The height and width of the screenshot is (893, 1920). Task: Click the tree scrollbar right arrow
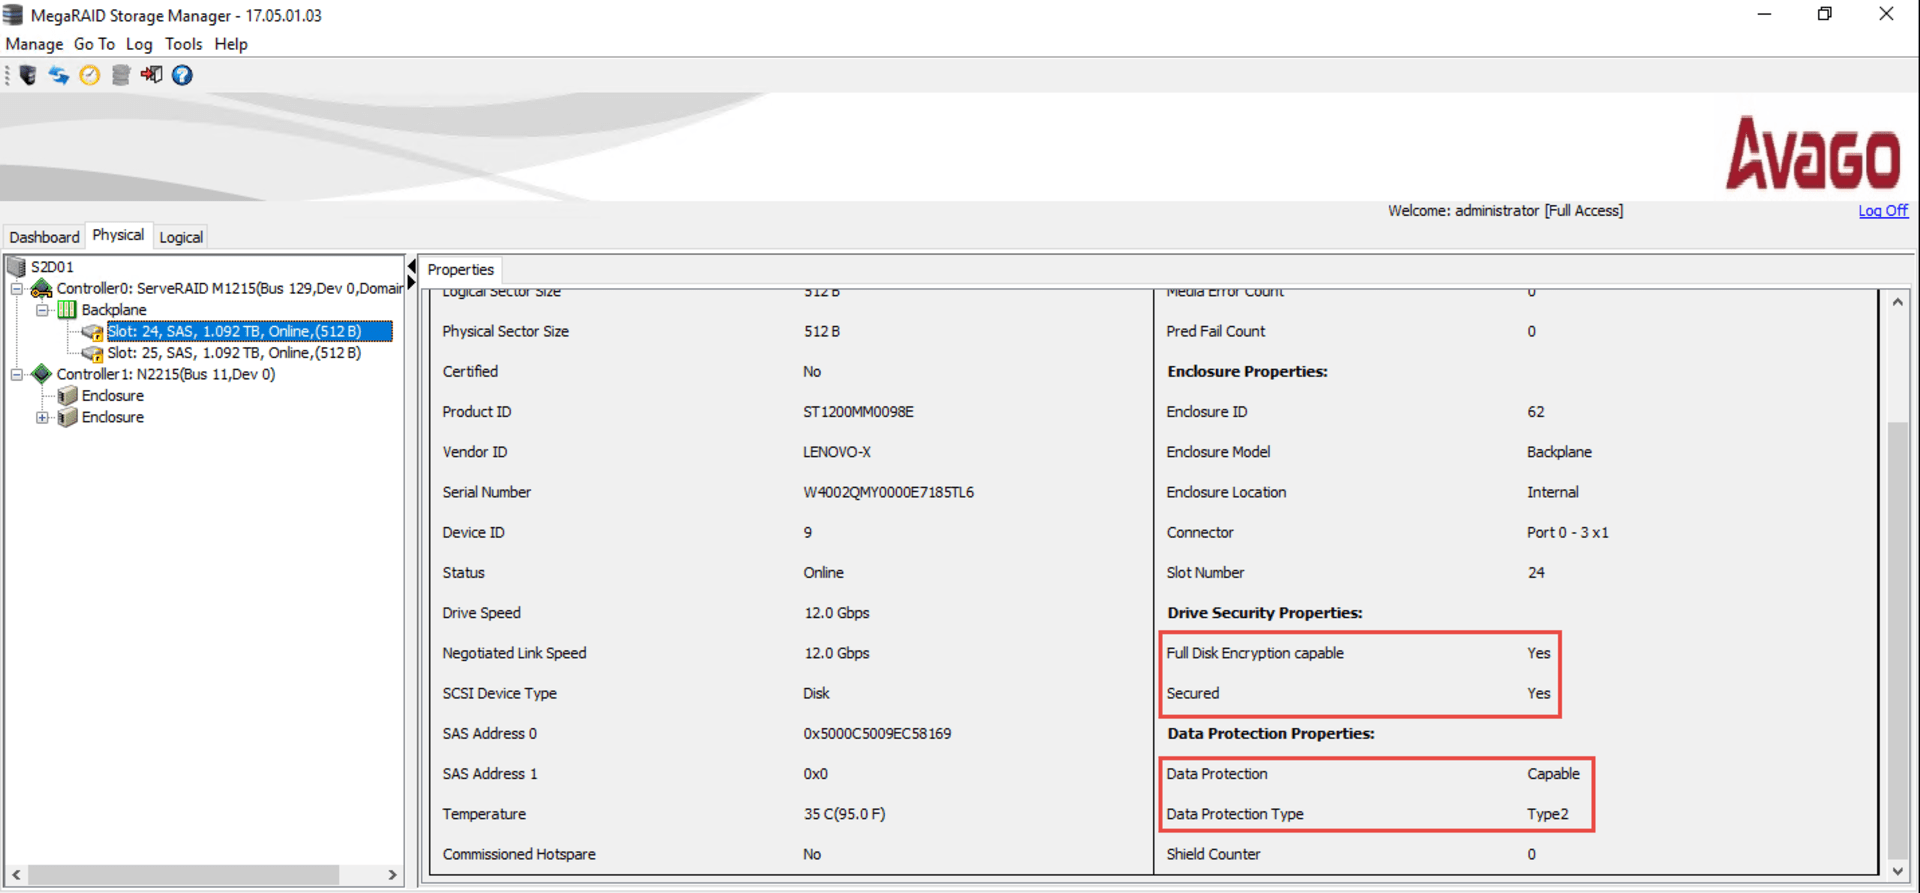tap(392, 875)
